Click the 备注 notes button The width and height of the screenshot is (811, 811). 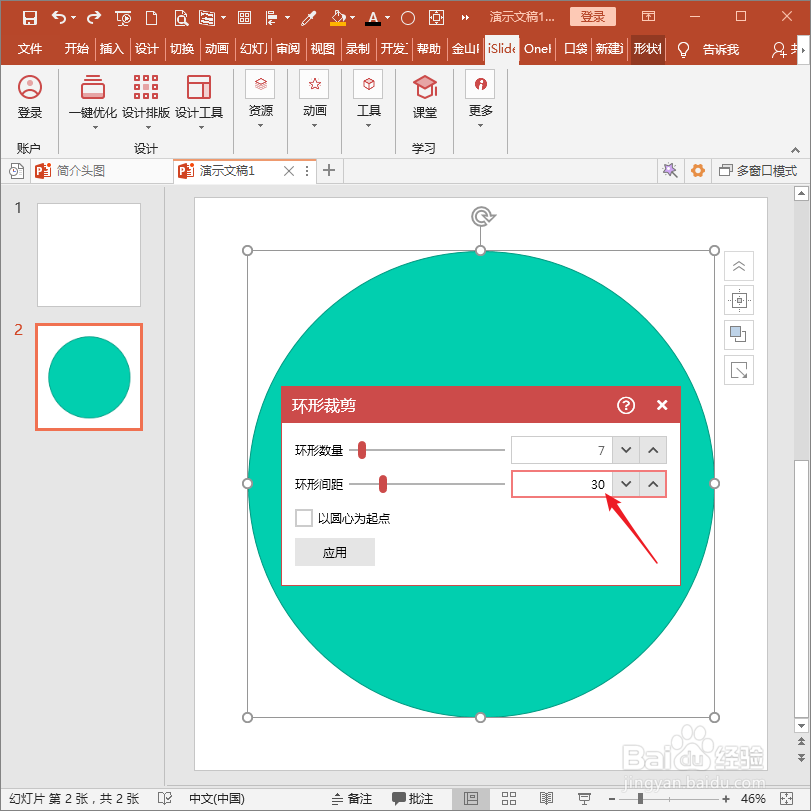click(x=352, y=799)
